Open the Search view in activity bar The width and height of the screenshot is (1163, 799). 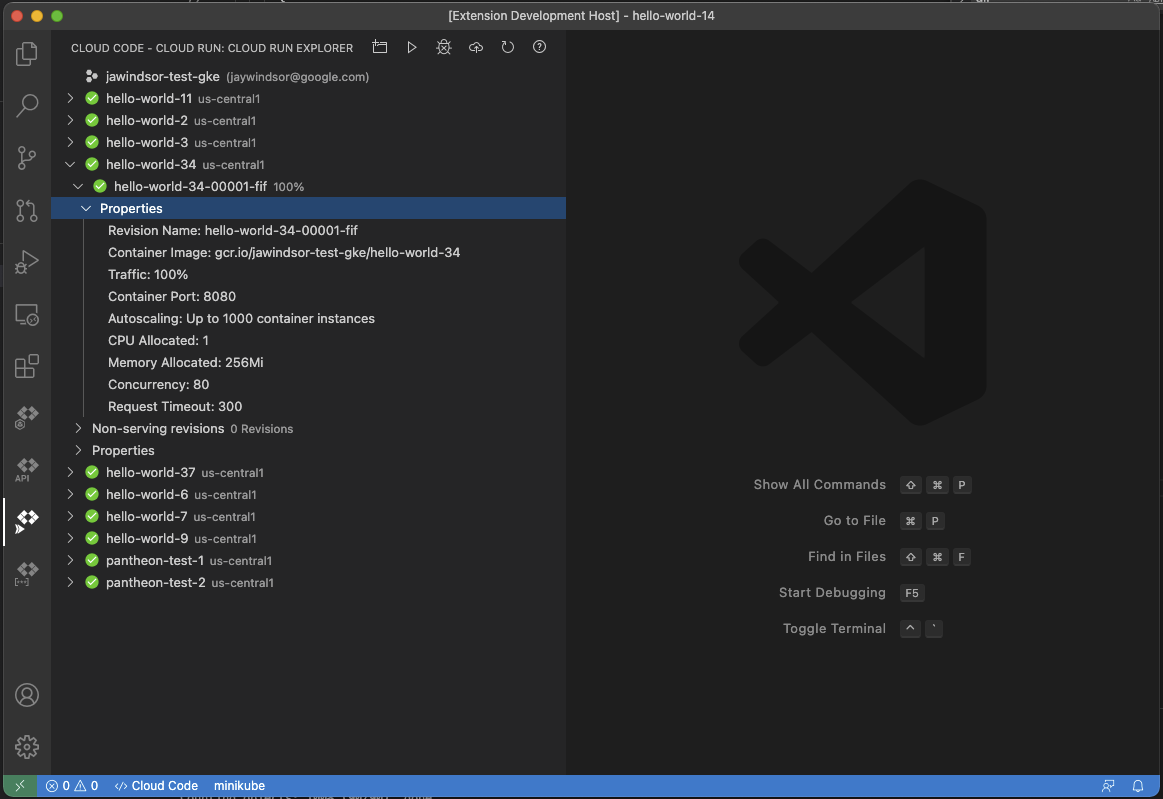pos(27,105)
